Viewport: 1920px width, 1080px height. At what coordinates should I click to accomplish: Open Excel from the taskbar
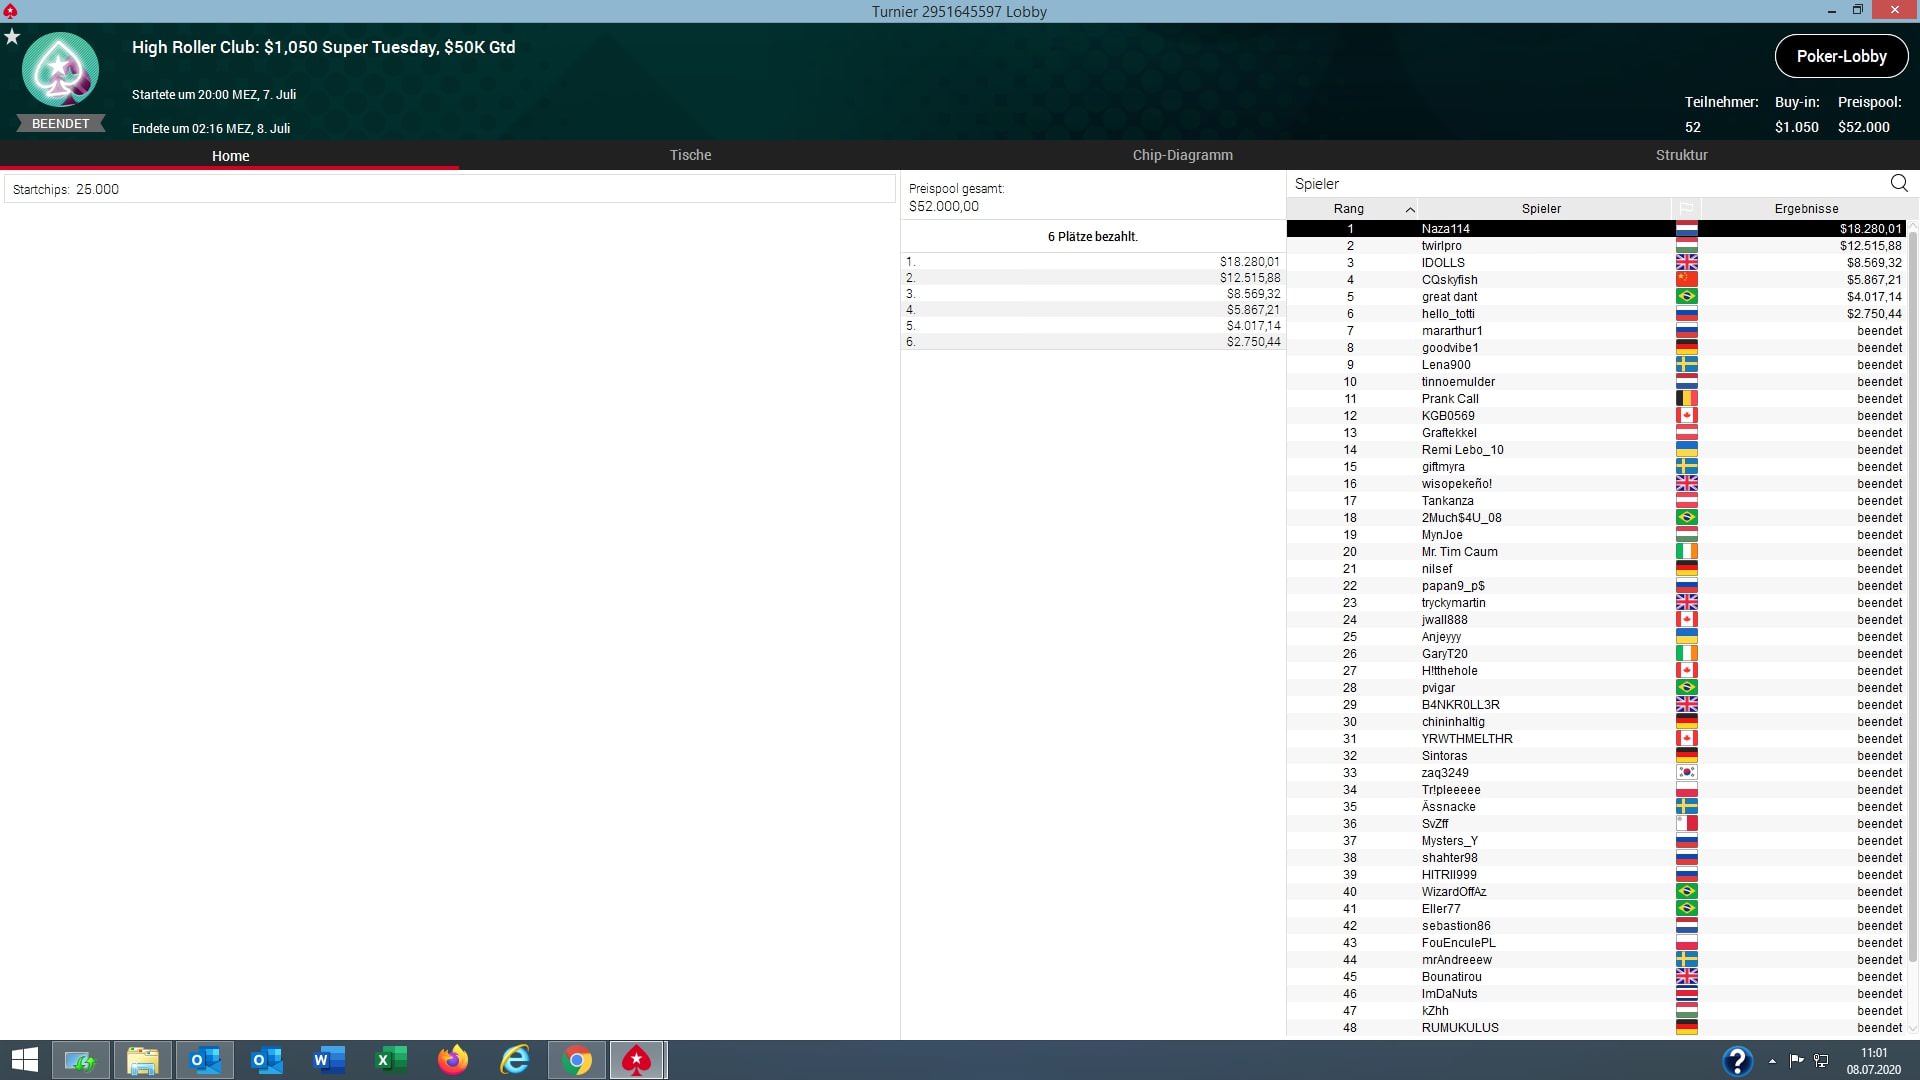coord(391,1060)
